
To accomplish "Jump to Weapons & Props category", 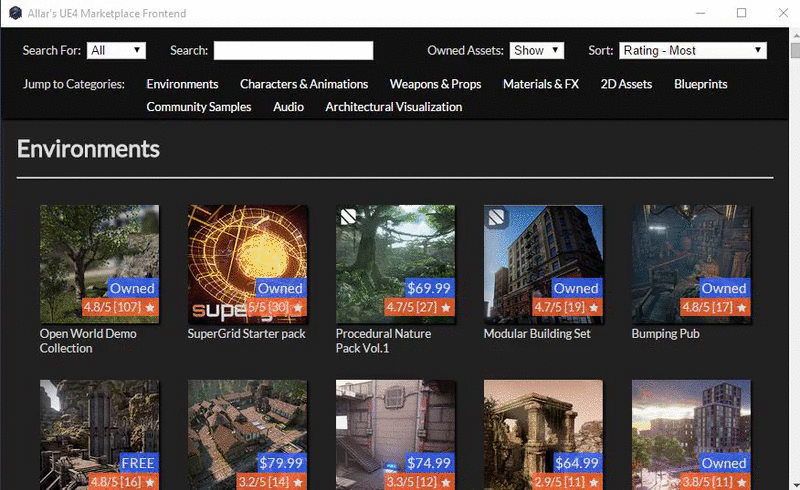I will (x=435, y=84).
